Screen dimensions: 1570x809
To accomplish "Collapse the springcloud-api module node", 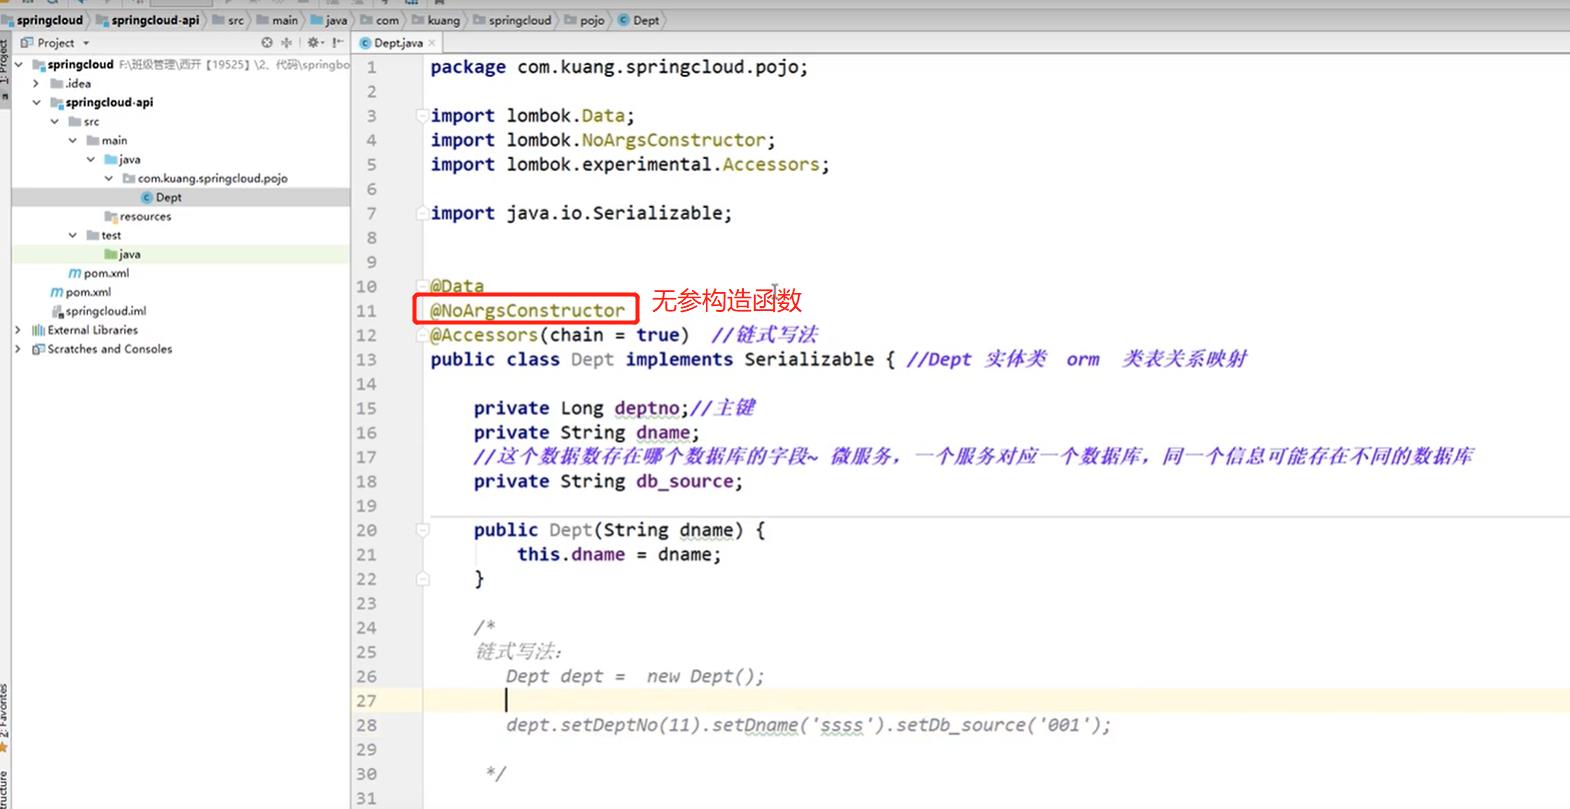I will (37, 102).
